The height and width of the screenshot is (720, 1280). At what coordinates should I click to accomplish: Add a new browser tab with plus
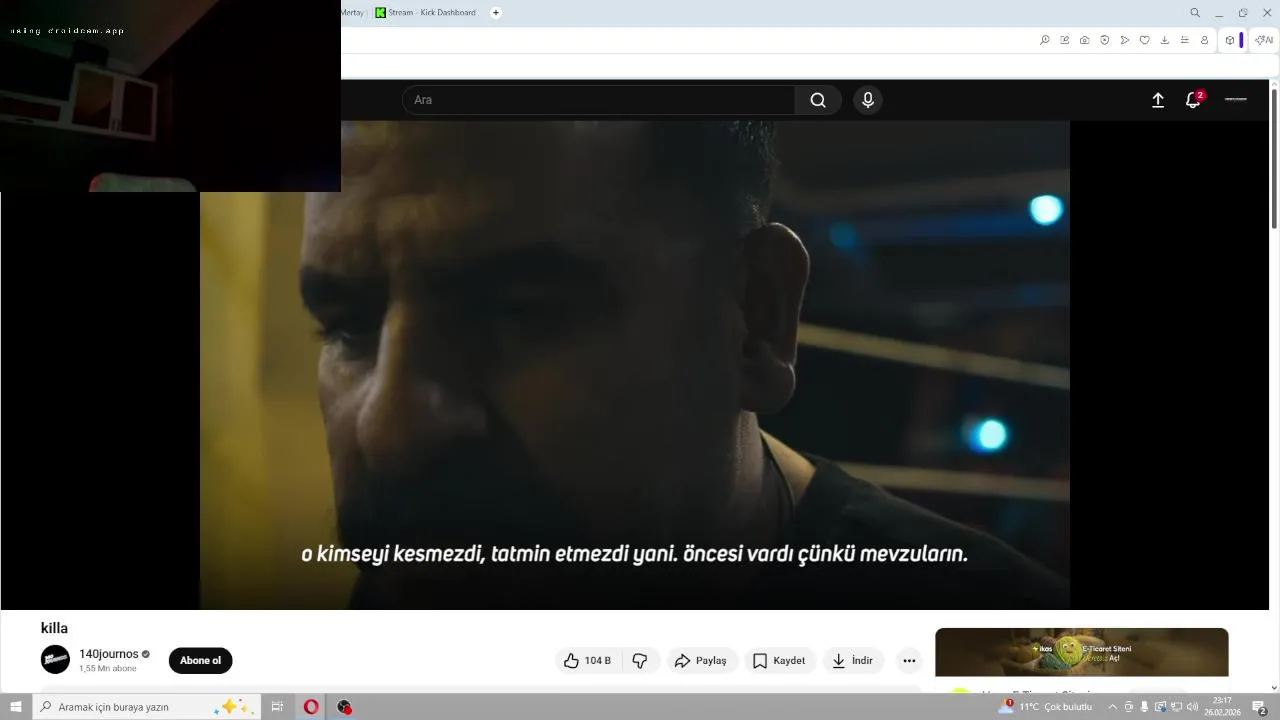tap(496, 13)
